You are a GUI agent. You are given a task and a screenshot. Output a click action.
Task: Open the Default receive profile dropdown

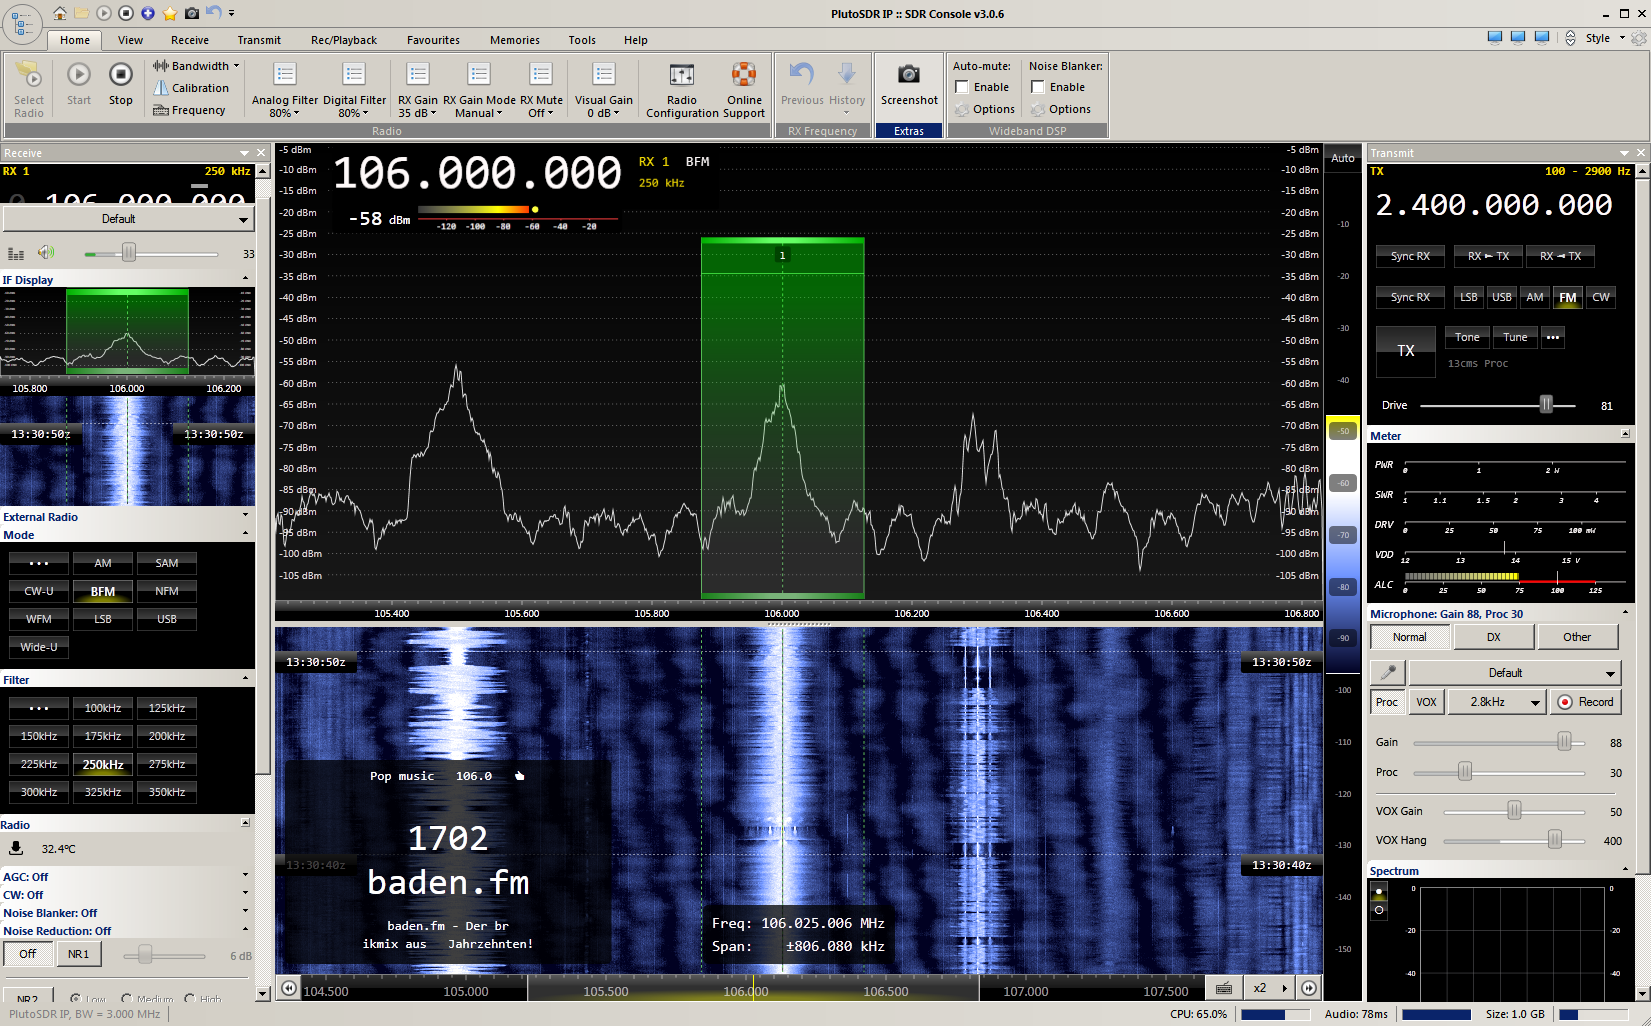tap(128, 219)
